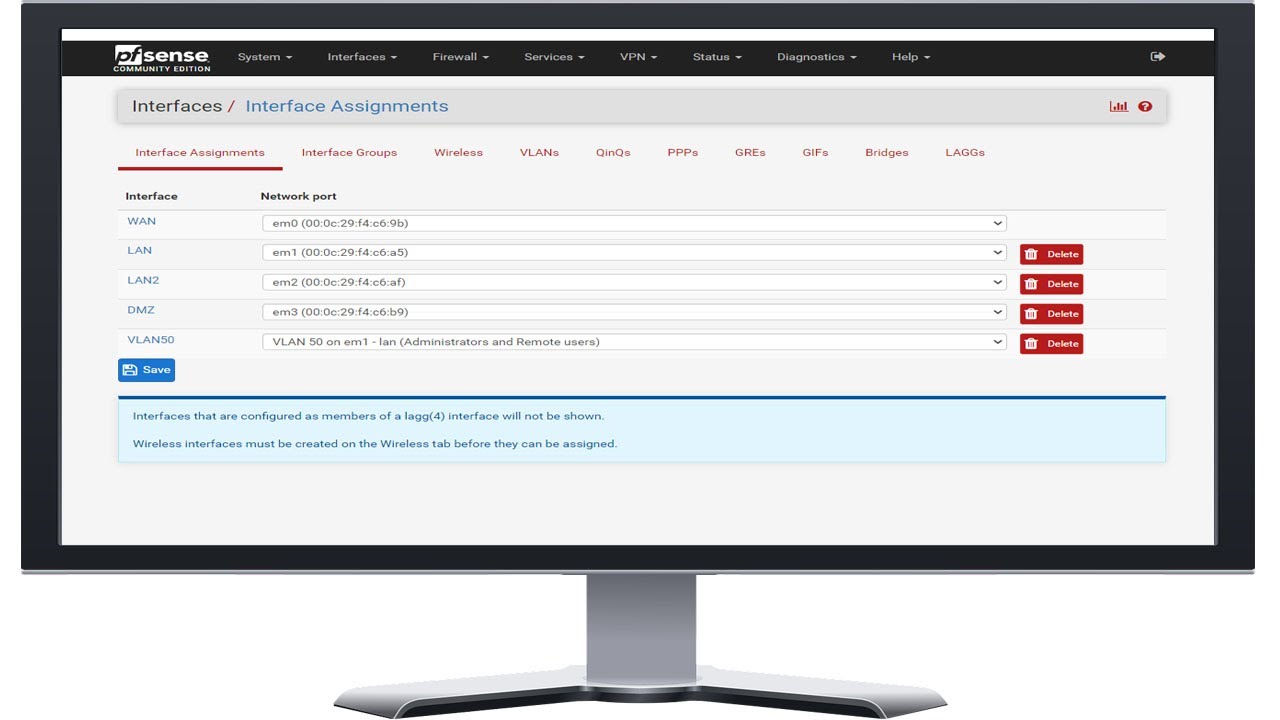Click the floppy disk icon on Save
The height and width of the screenshot is (720, 1280).
point(130,370)
